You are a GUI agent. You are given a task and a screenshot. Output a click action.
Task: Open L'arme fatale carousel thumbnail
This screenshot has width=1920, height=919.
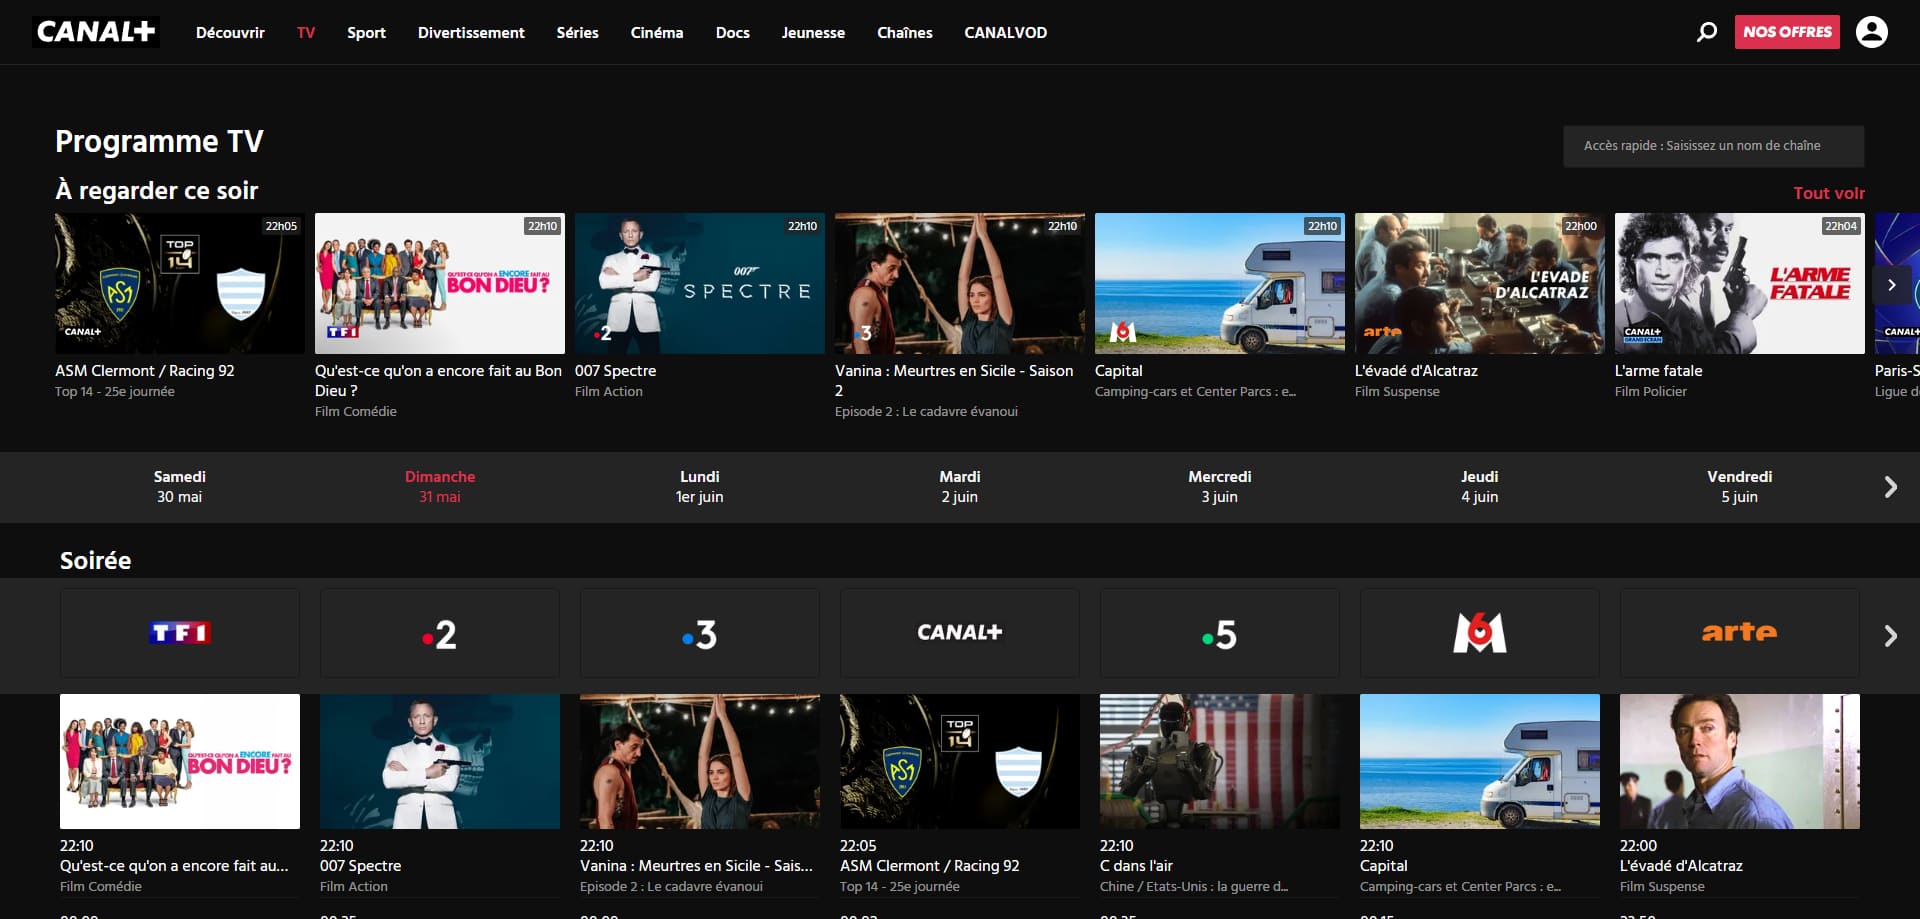1740,283
